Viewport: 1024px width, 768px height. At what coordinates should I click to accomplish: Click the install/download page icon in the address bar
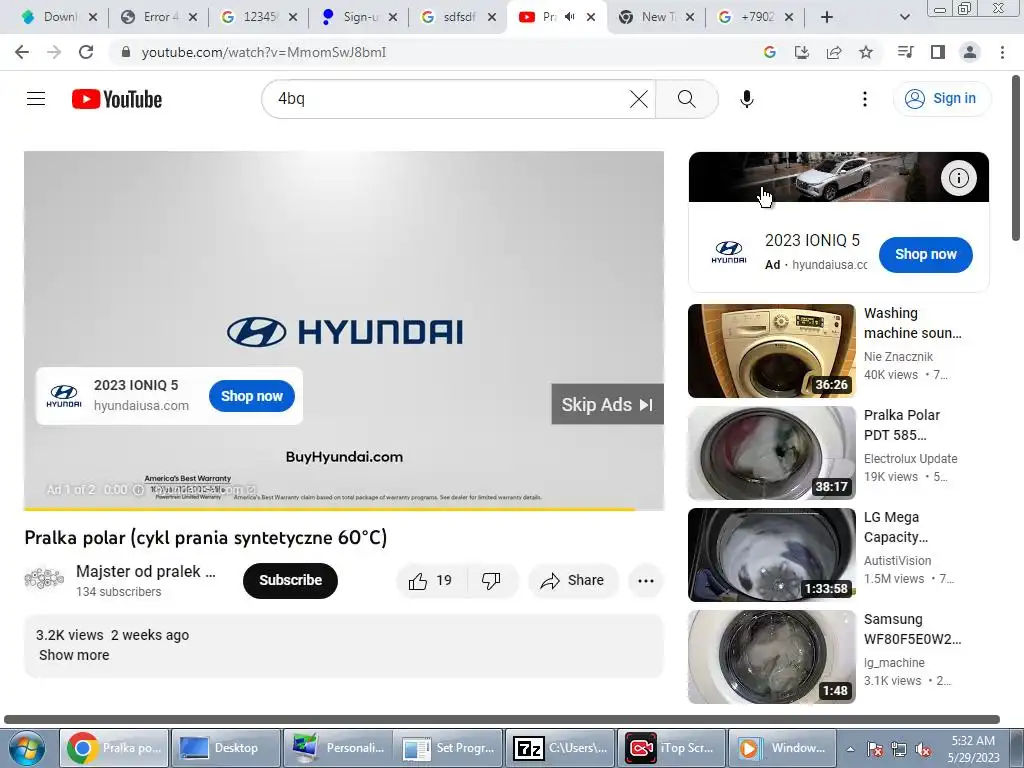tap(802, 52)
